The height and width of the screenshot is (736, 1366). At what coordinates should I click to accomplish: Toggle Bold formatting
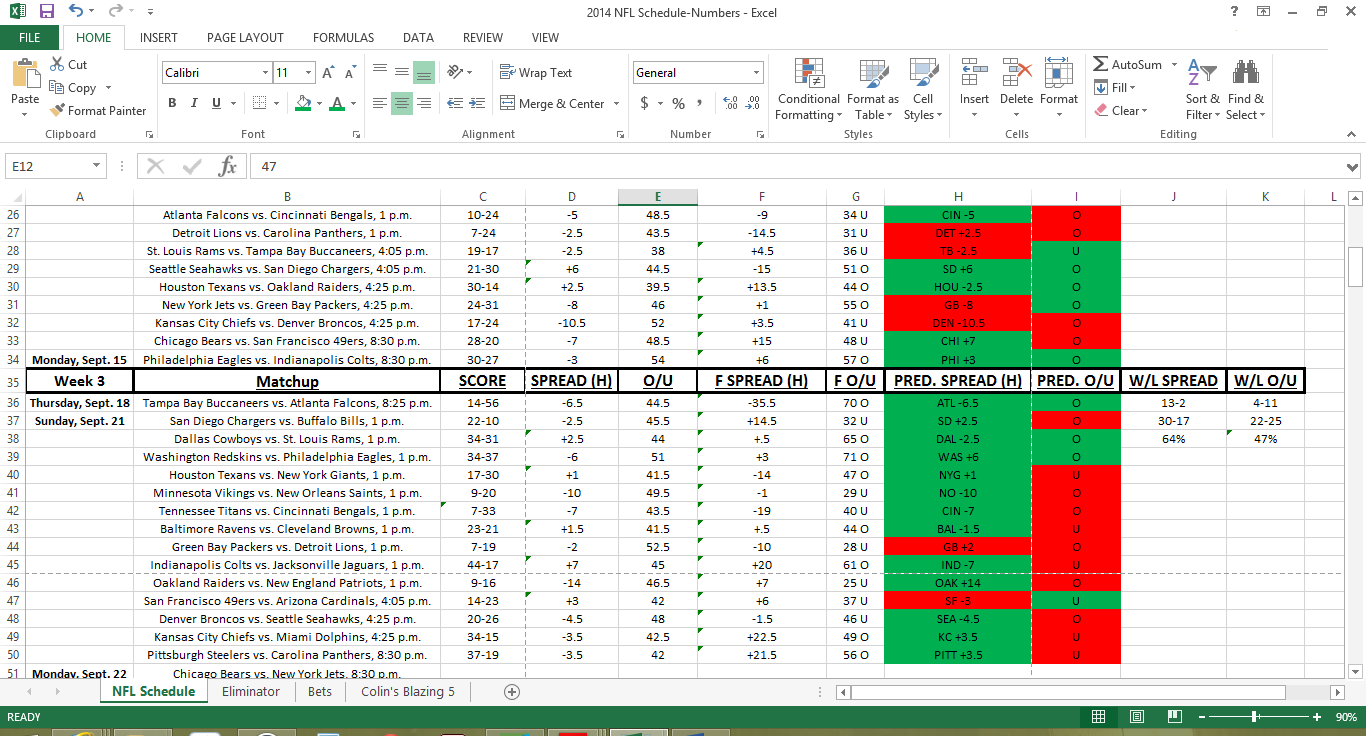[172, 103]
